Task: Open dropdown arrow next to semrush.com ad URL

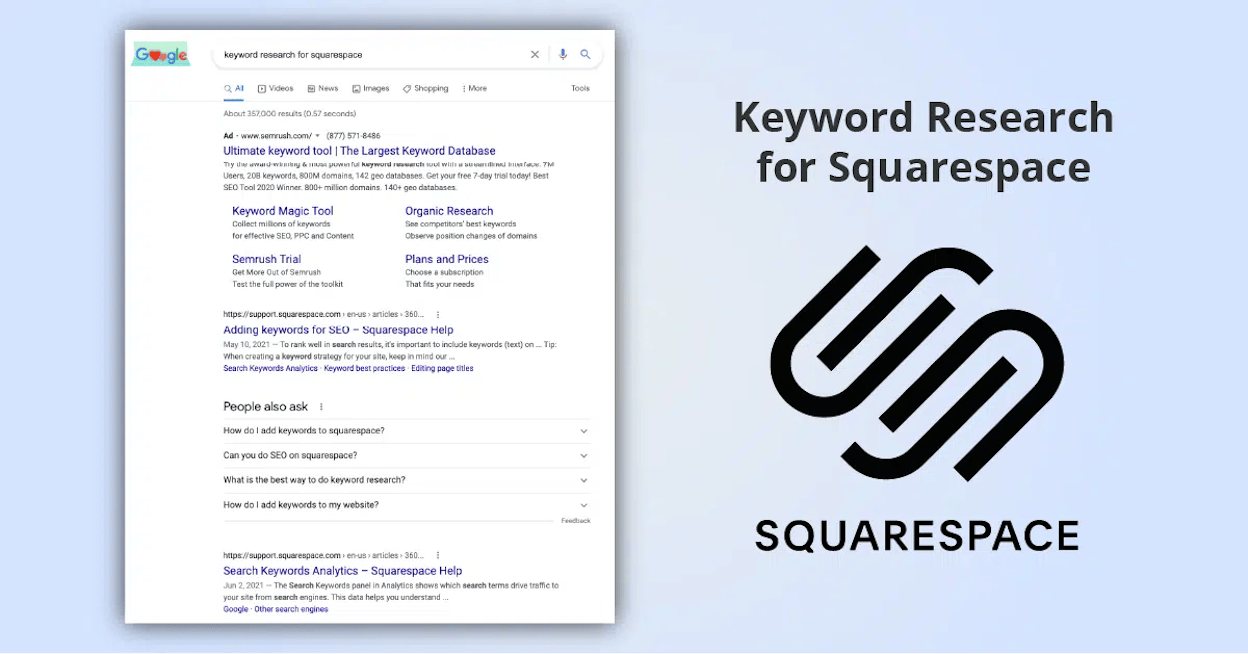Action: (317, 135)
